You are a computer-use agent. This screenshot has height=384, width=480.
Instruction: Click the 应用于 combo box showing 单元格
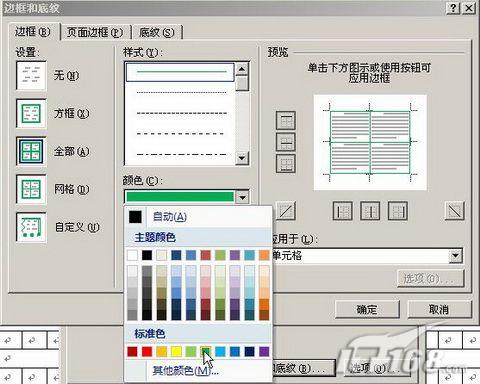tap(368, 256)
